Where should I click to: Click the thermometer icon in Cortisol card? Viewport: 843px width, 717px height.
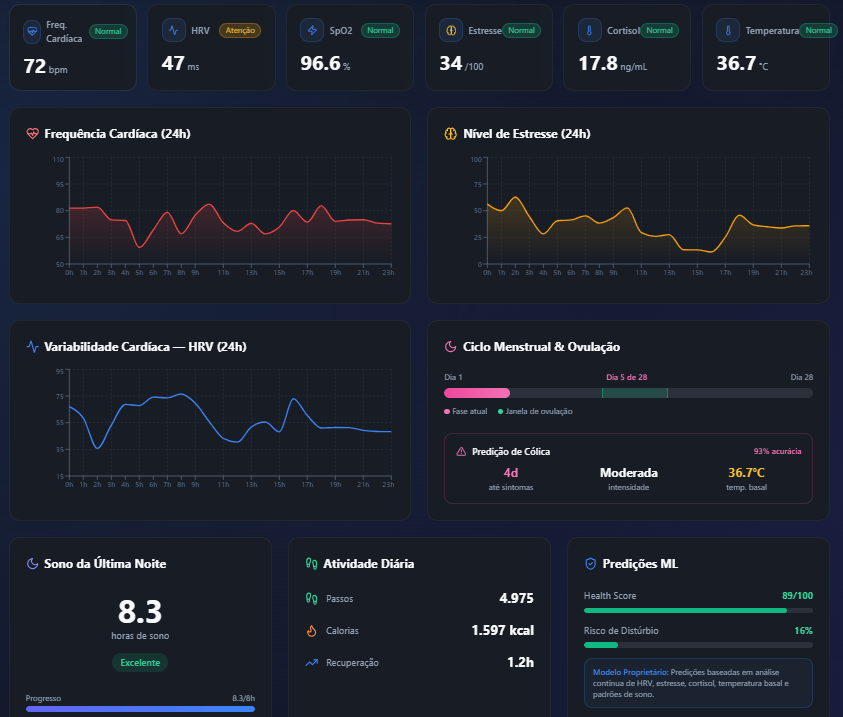(589, 30)
